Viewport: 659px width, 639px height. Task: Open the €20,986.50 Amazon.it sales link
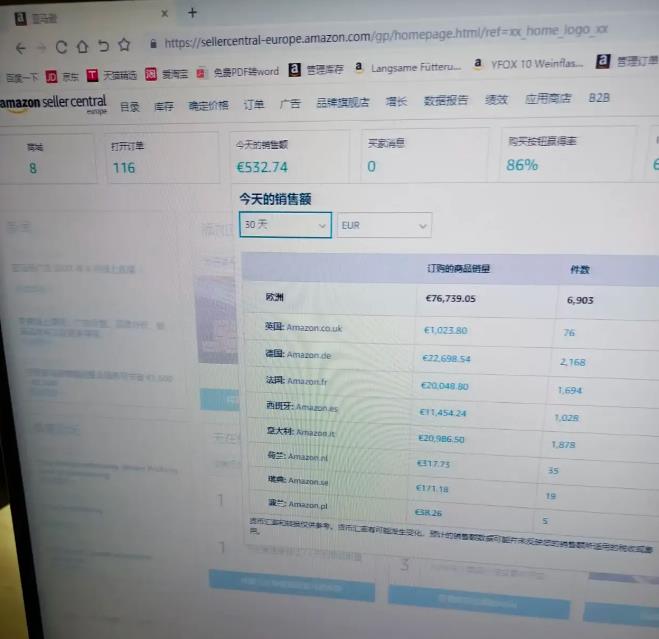pyautogui.click(x=441, y=439)
